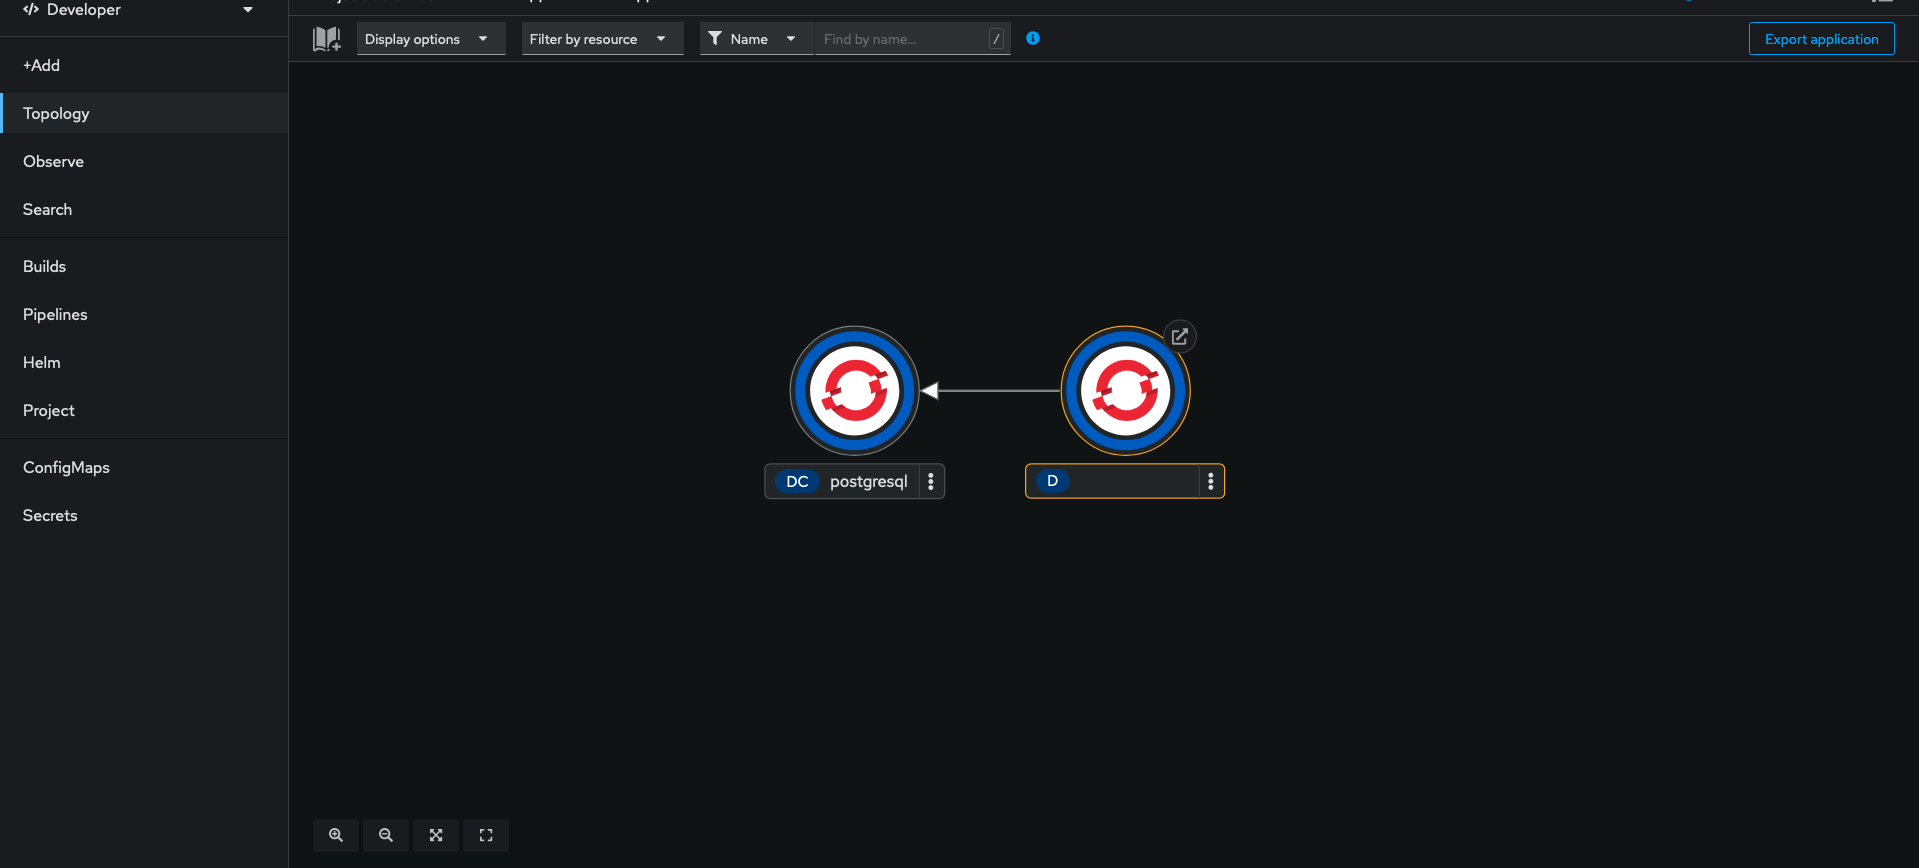Click the Export application button
The height and width of the screenshot is (868, 1919).
tap(1821, 39)
